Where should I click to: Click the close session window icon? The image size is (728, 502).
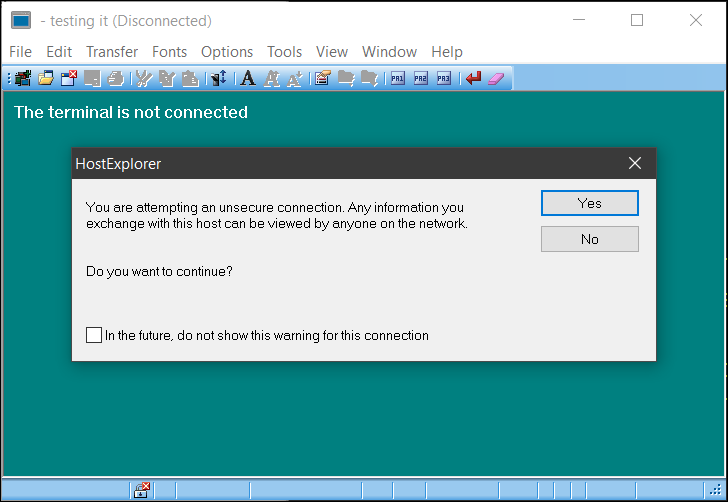69,78
